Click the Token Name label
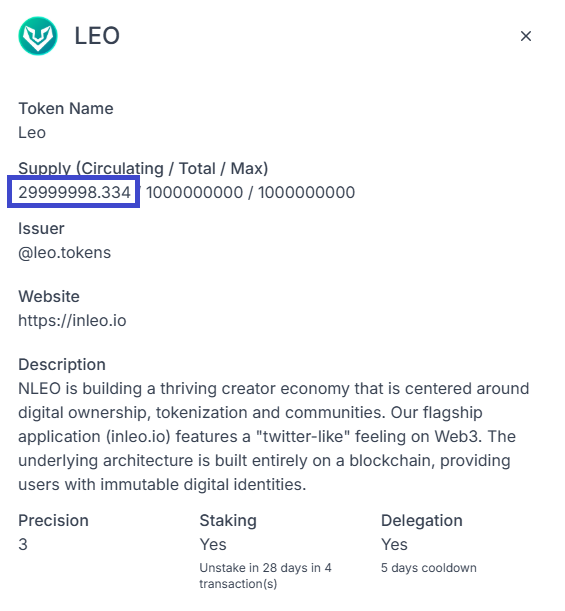Viewport: 565px width, 611px height. [x=66, y=108]
